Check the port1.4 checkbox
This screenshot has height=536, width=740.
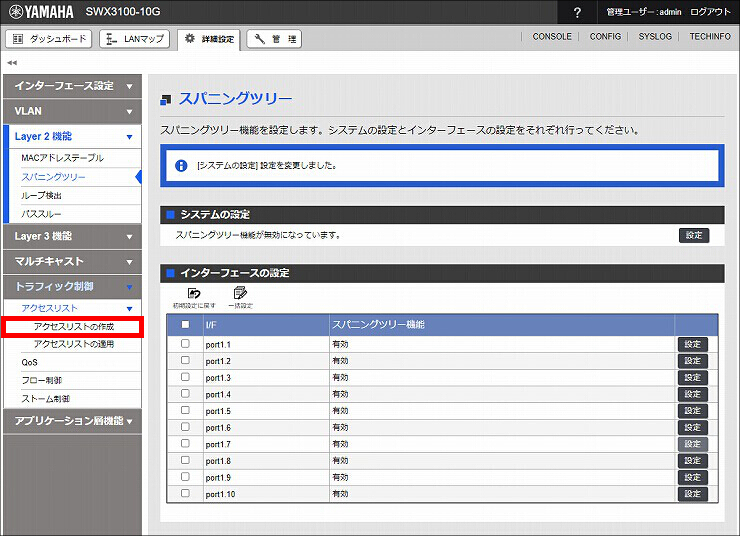coord(185,393)
